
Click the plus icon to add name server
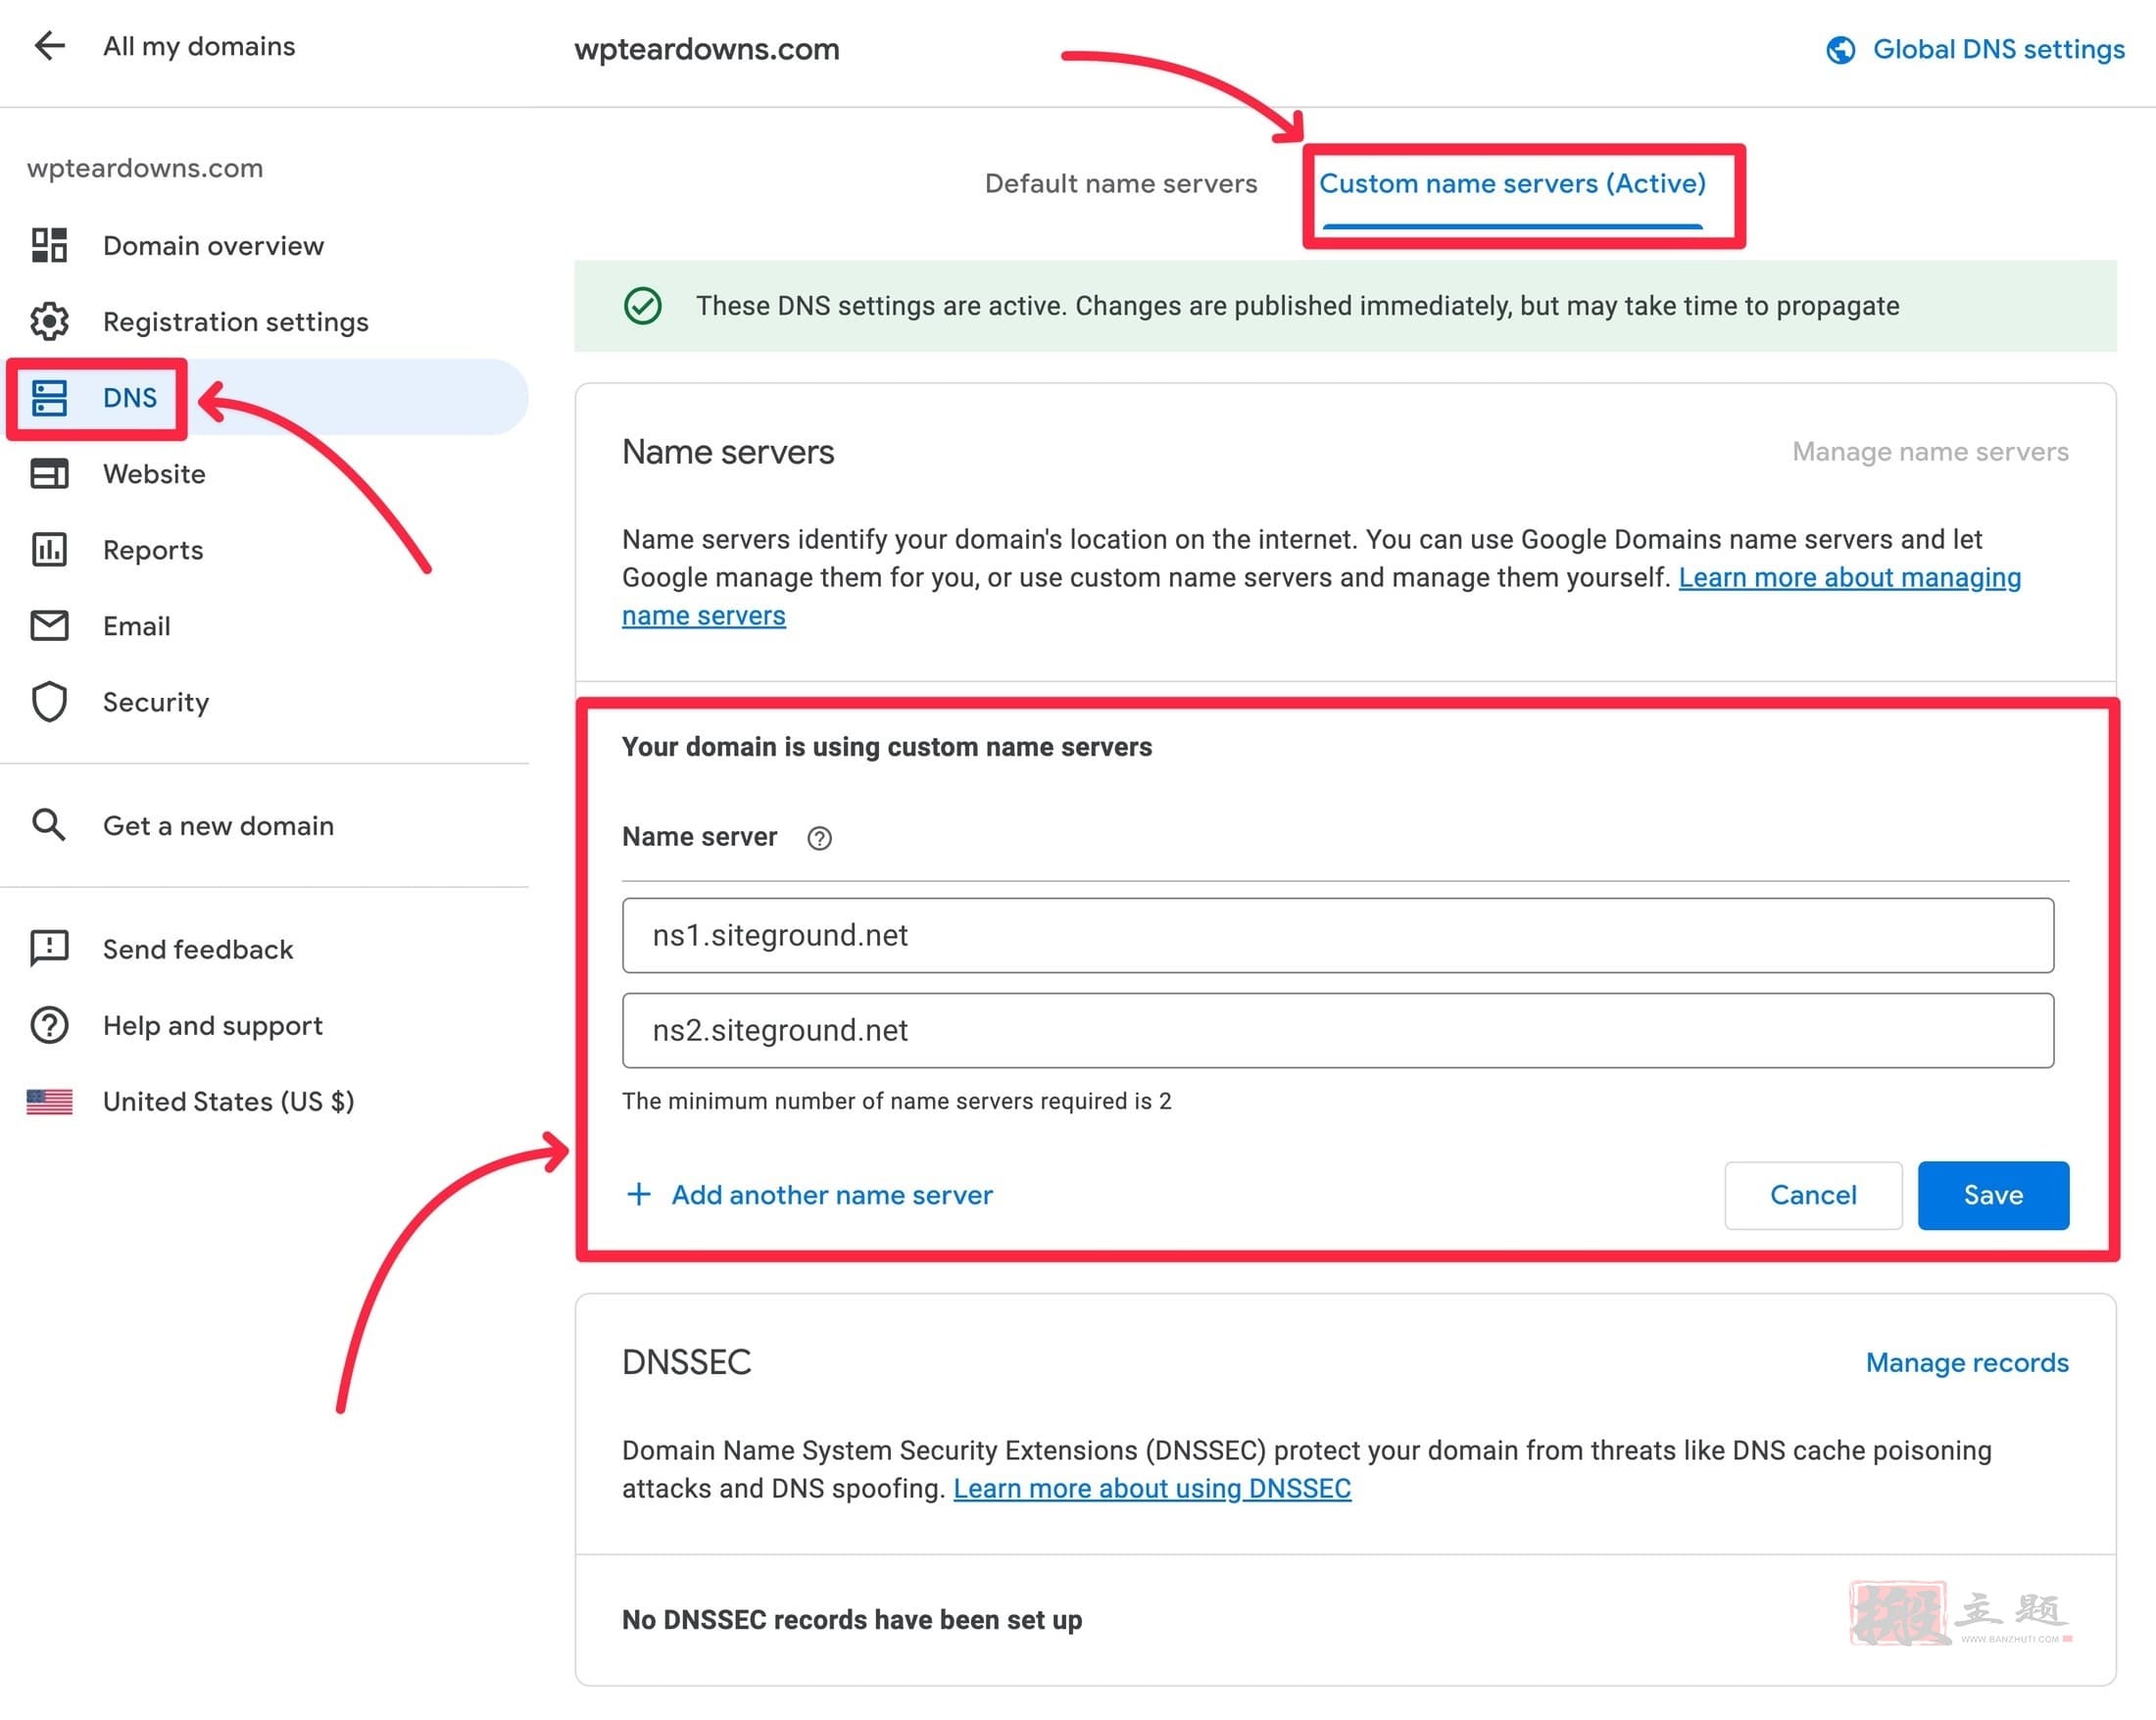638,1194
